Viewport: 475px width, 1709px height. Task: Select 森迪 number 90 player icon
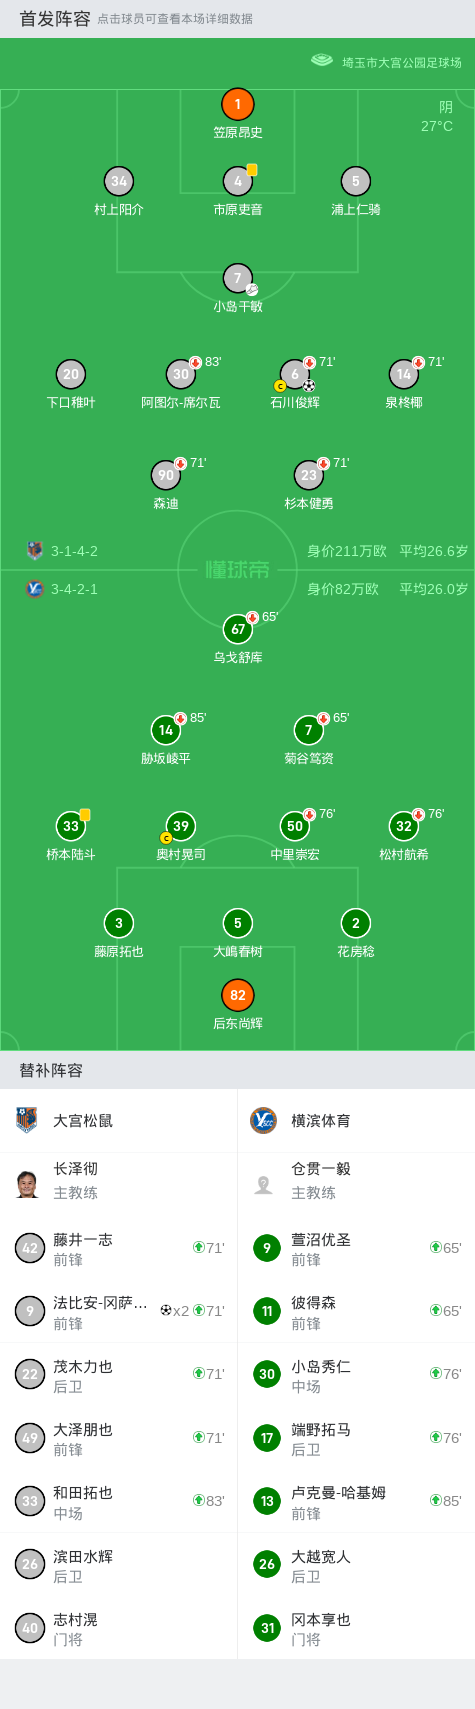point(166,475)
